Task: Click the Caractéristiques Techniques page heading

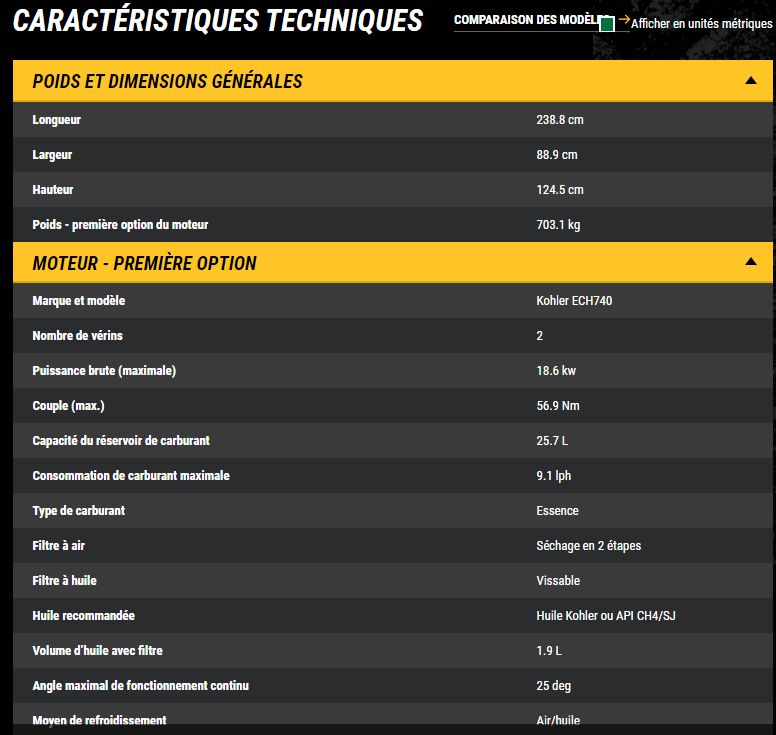Action: click(x=218, y=21)
